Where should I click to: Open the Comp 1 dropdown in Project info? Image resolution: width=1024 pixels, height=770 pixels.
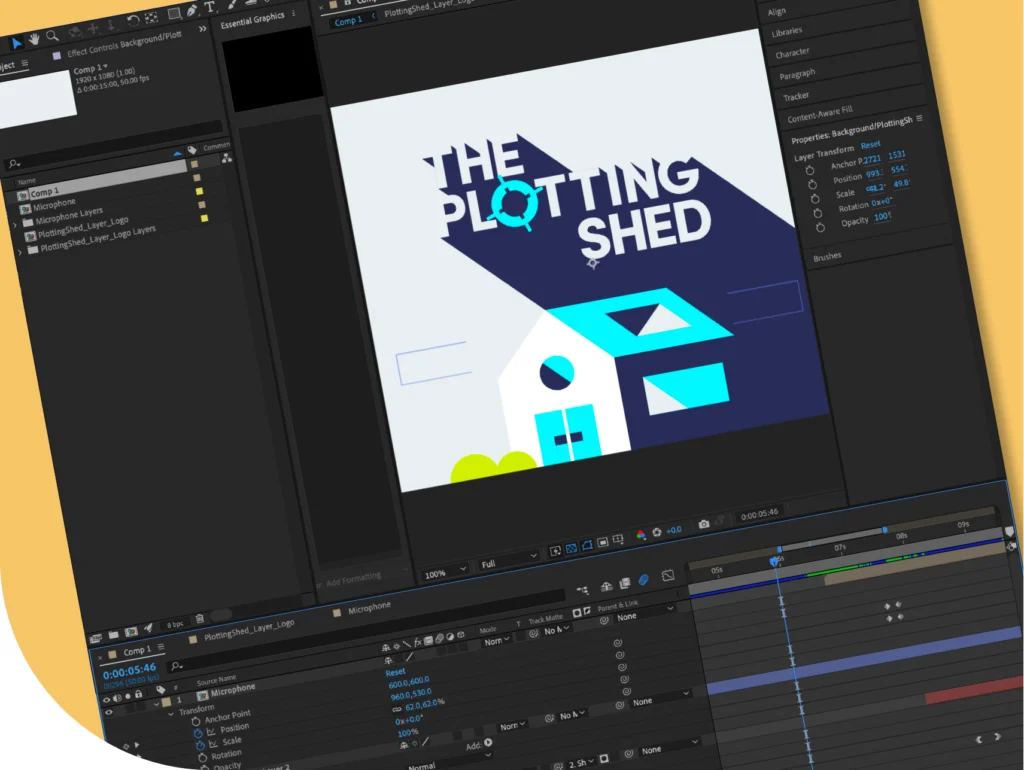pos(90,69)
